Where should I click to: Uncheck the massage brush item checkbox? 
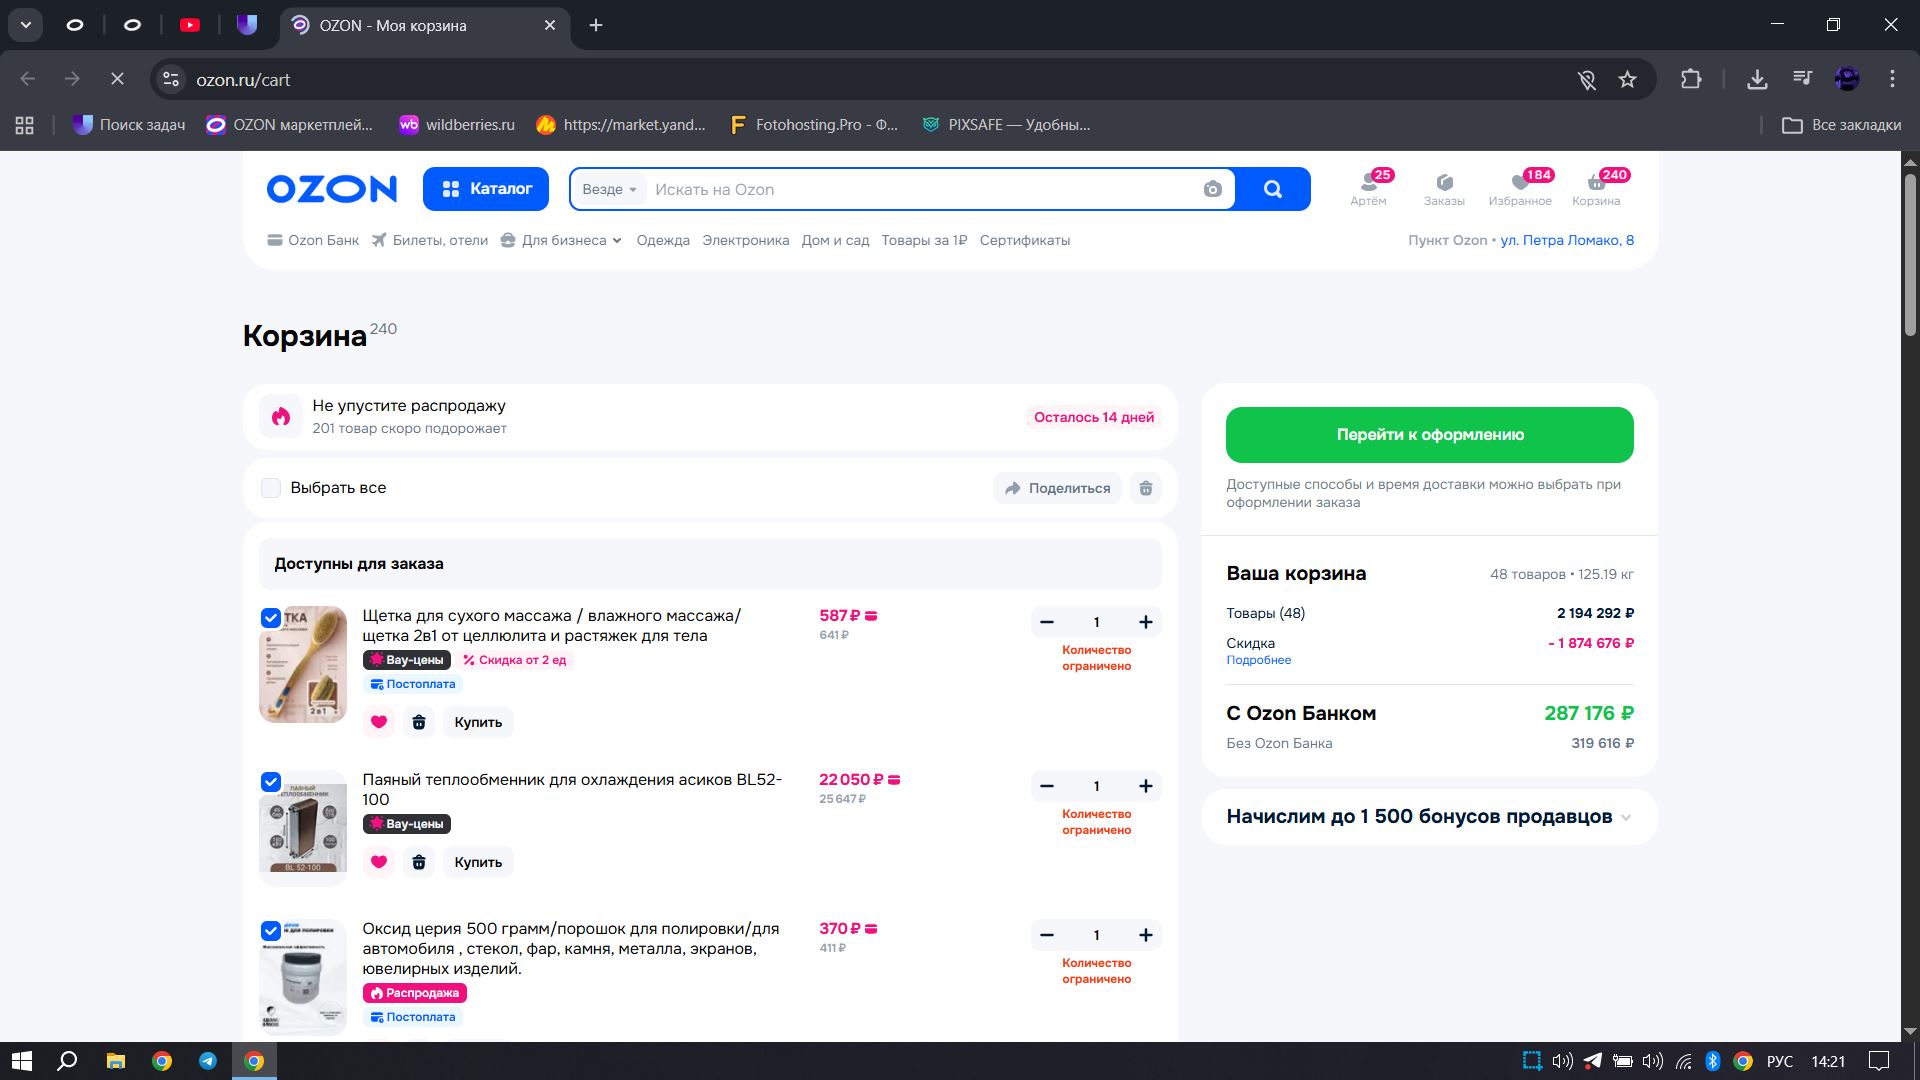point(271,618)
